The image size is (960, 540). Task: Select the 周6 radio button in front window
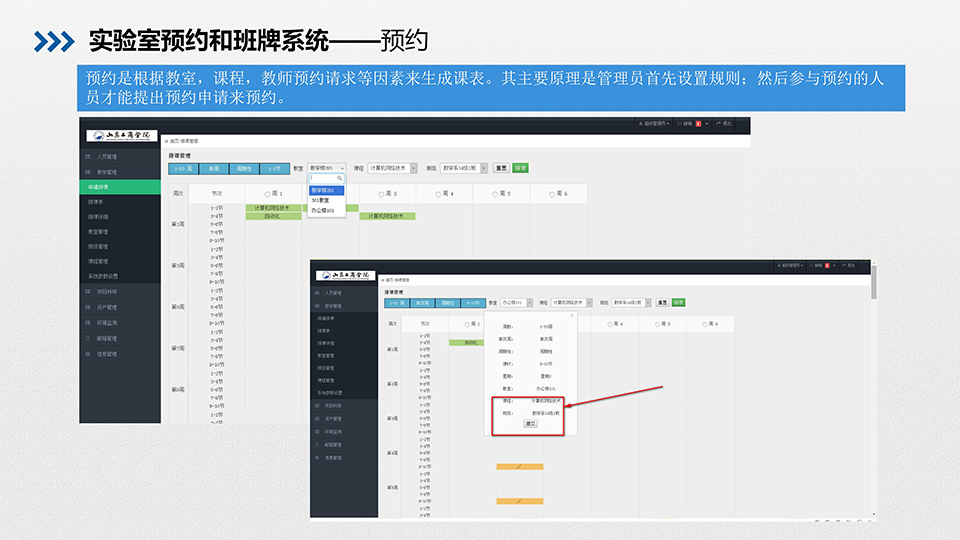coord(706,324)
